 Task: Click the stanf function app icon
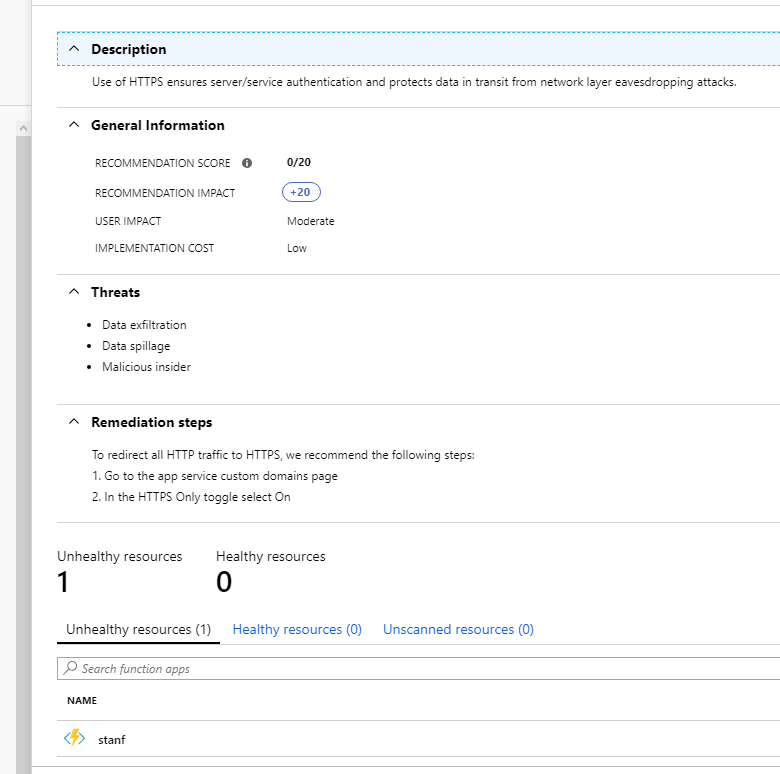[x=75, y=739]
